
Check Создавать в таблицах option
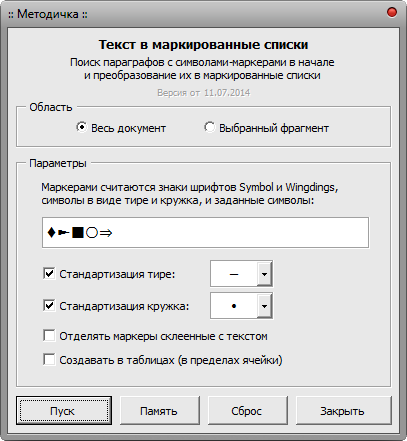coord(49,360)
